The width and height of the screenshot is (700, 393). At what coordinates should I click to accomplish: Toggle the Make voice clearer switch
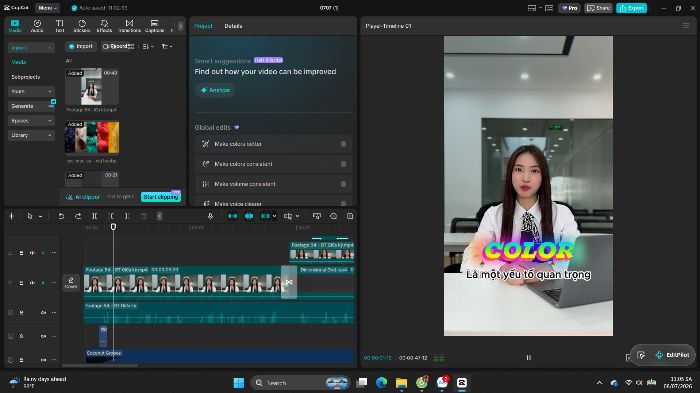(x=343, y=203)
